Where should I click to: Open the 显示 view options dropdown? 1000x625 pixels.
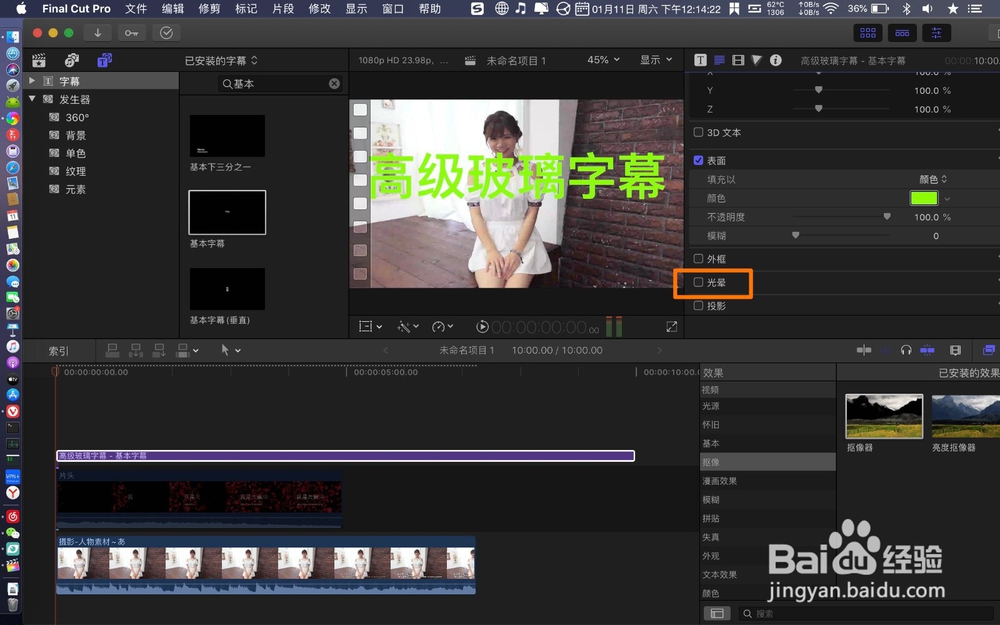(x=656, y=60)
